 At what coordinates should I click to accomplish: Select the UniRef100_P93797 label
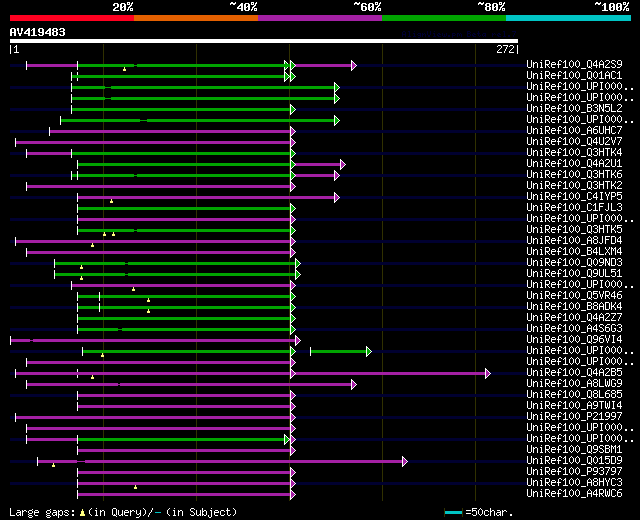pos(574,472)
